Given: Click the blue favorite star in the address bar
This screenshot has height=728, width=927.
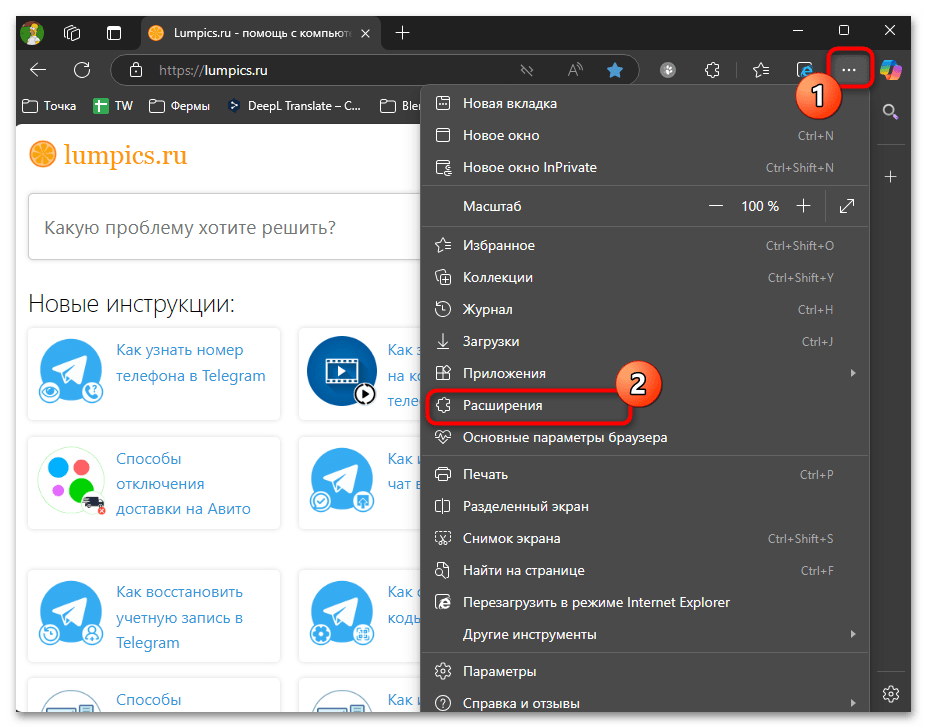Looking at the screenshot, I should (x=615, y=70).
